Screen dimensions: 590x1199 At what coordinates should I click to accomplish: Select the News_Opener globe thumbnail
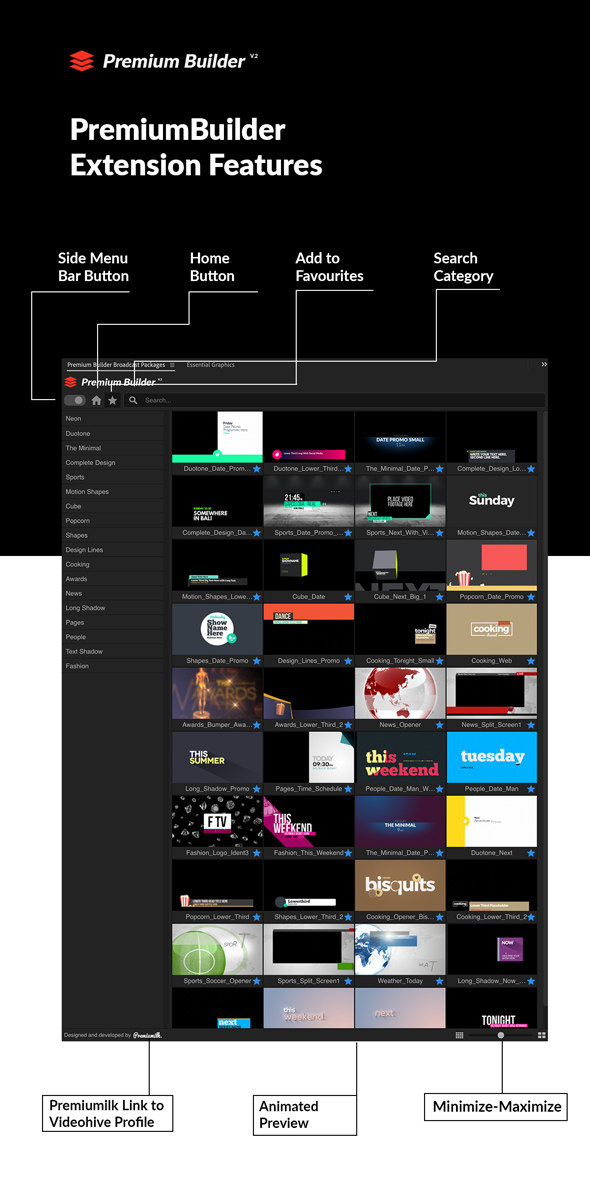coord(400,693)
